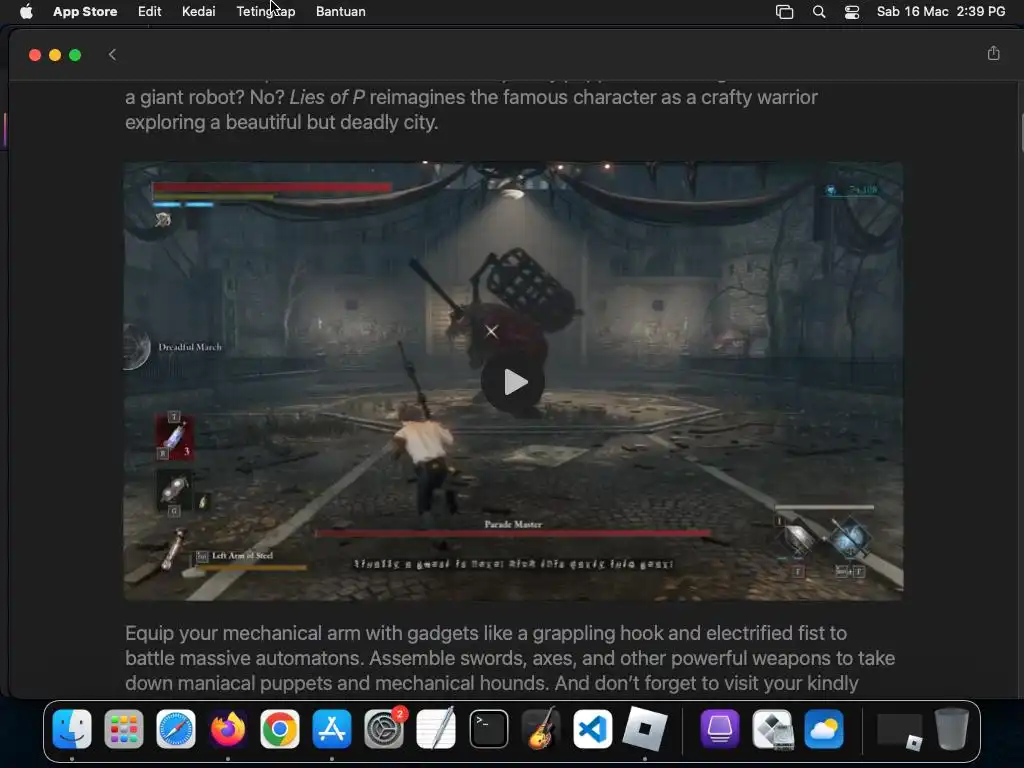Open the Kedai menu
This screenshot has height=768, width=1024.
point(199,12)
